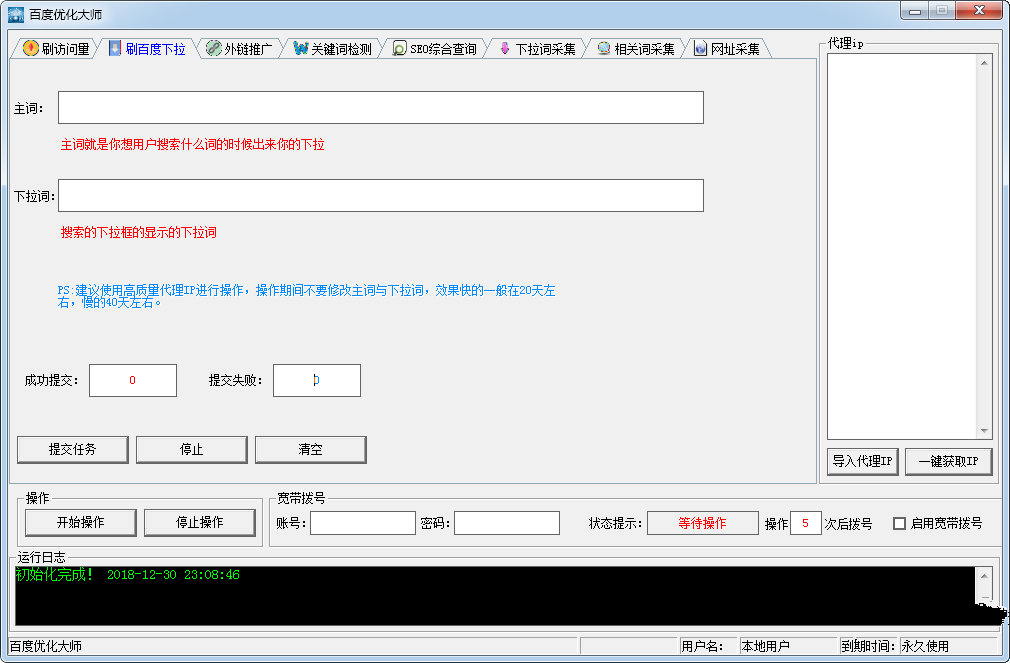Image resolution: width=1010 pixels, height=663 pixels.
Task: Click the 清空 button
Action: click(x=310, y=450)
